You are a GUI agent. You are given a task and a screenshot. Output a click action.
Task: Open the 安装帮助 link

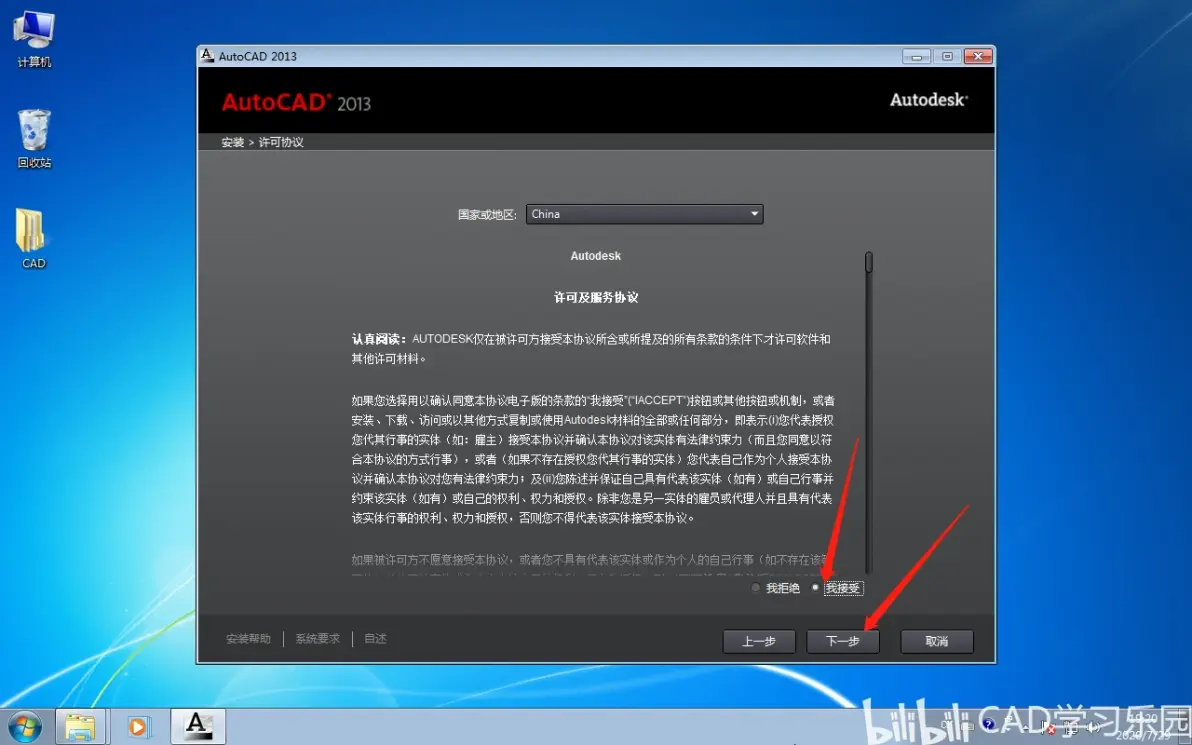[249, 639]
